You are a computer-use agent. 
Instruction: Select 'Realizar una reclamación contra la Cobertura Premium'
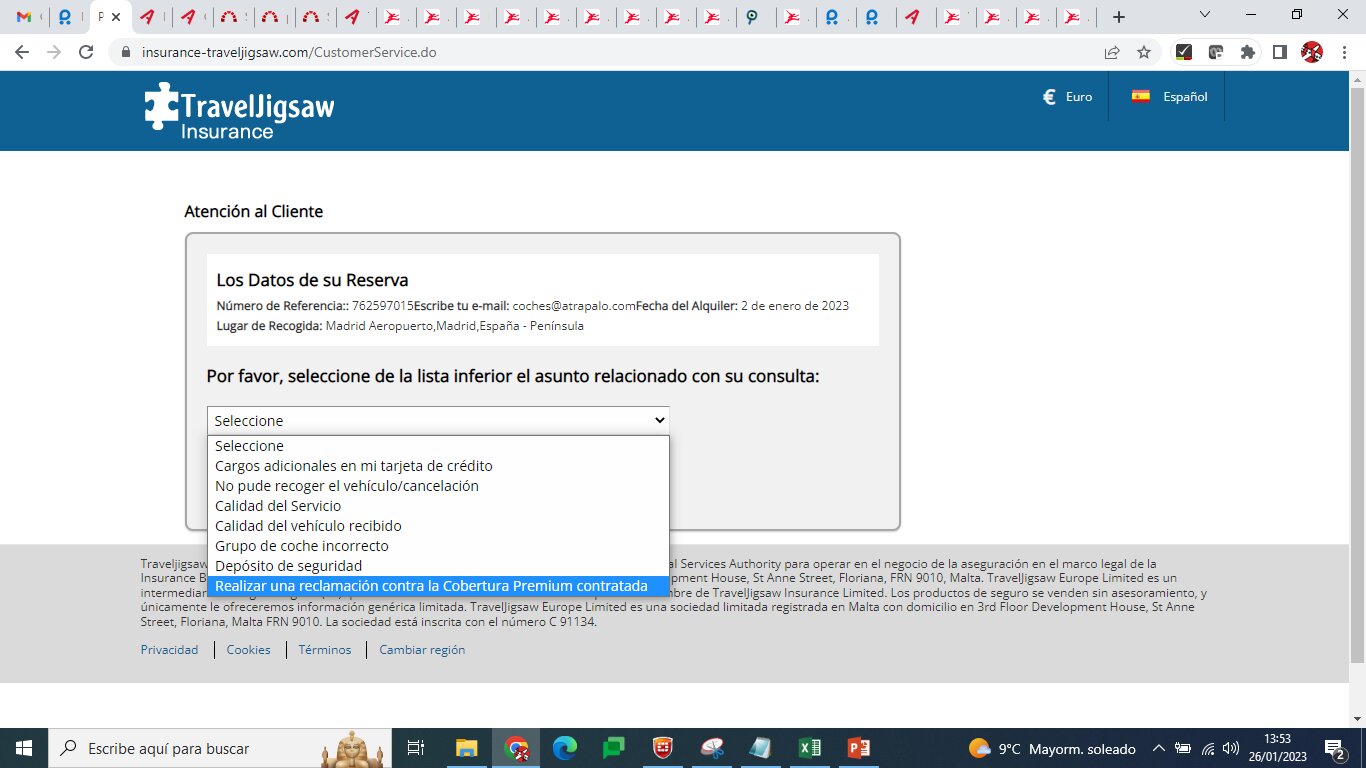[x=438, y=586]
